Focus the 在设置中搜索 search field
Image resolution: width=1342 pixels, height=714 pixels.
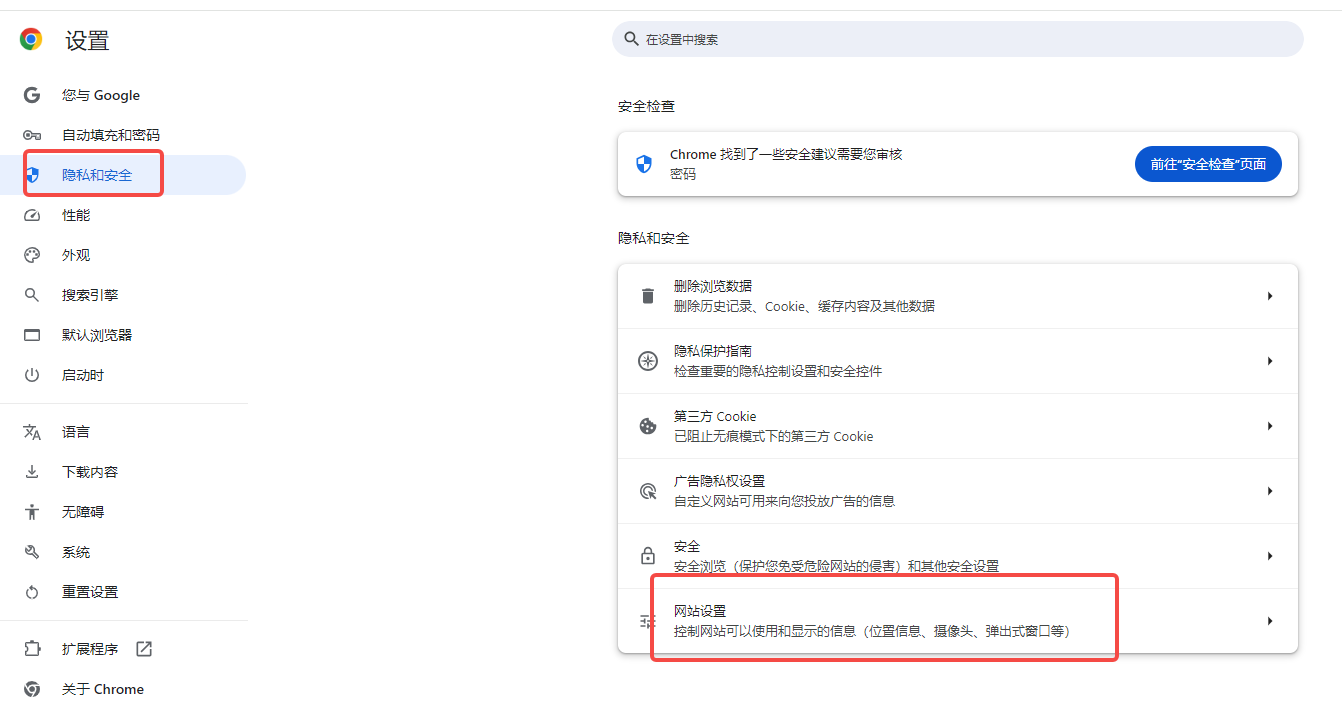(x=958, y=39)
